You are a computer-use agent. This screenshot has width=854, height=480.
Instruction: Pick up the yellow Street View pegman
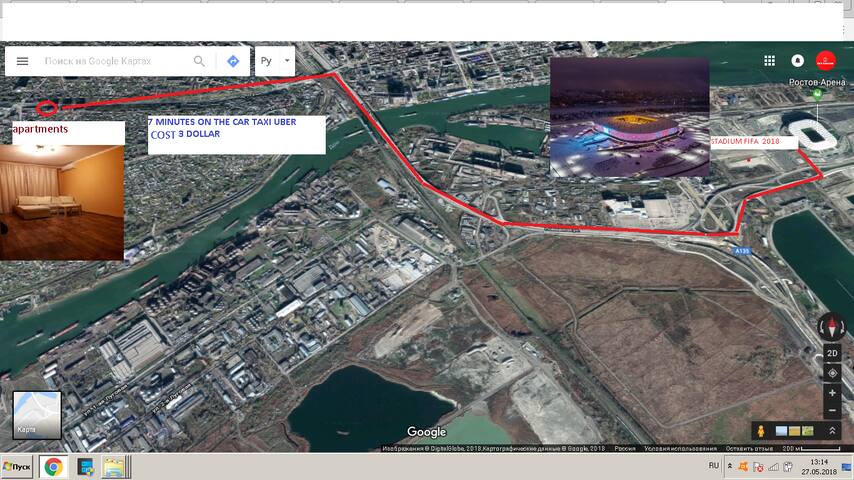pos(761,431)
